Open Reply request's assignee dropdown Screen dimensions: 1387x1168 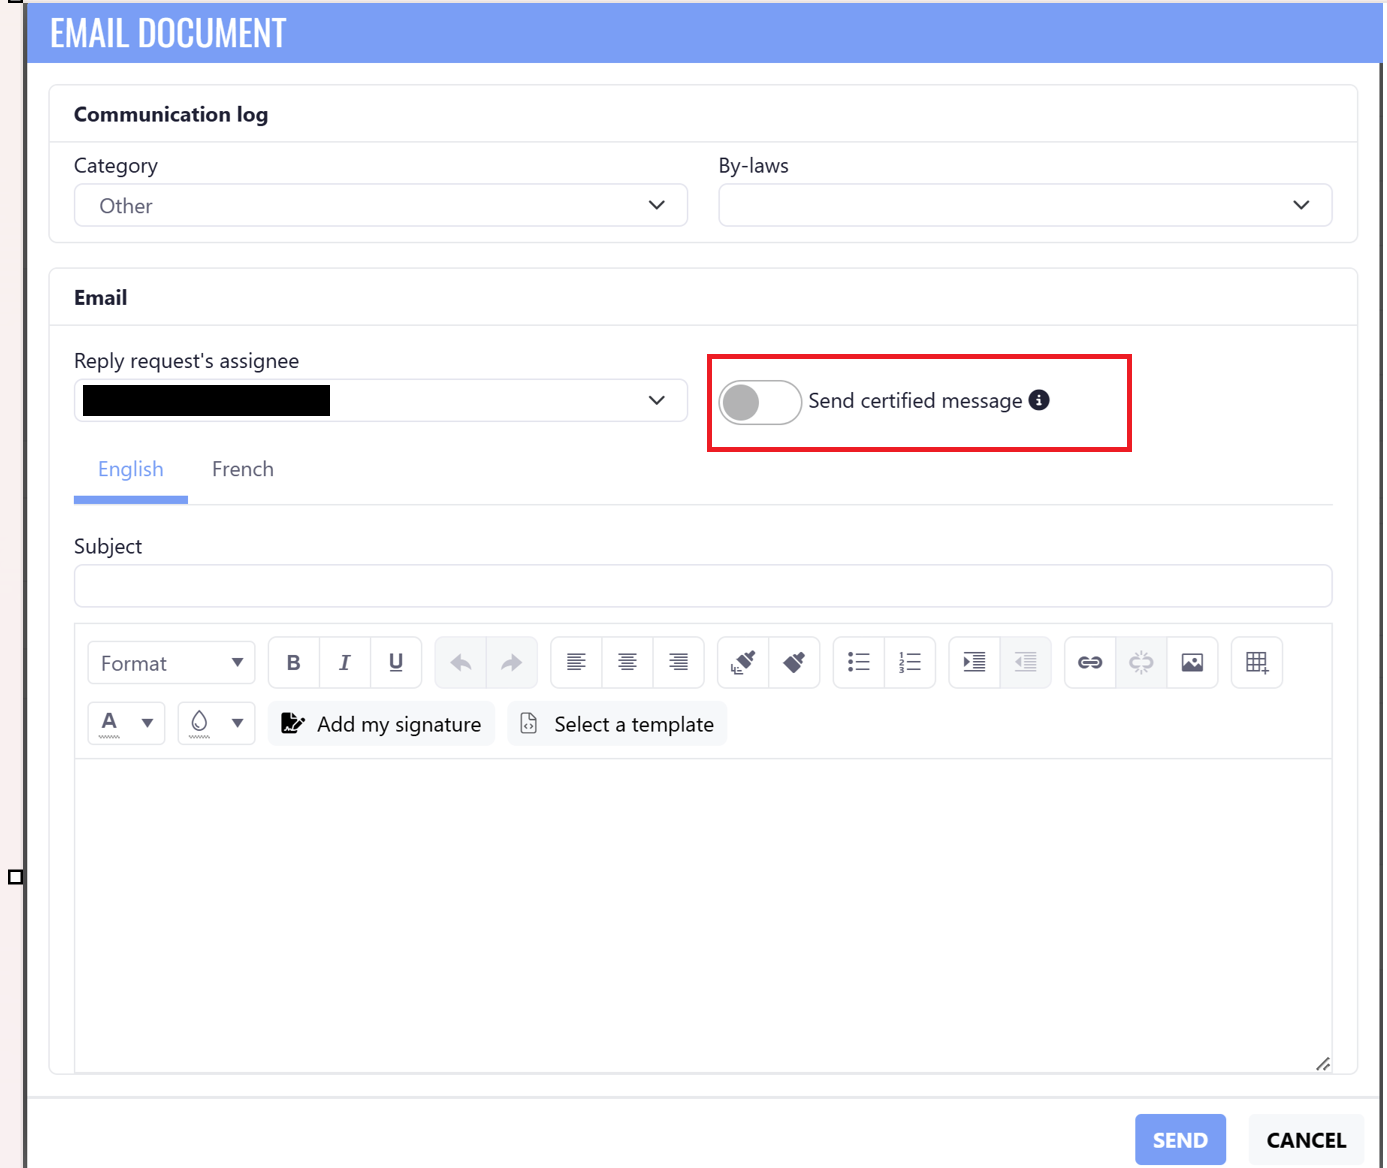coord(381,400)
